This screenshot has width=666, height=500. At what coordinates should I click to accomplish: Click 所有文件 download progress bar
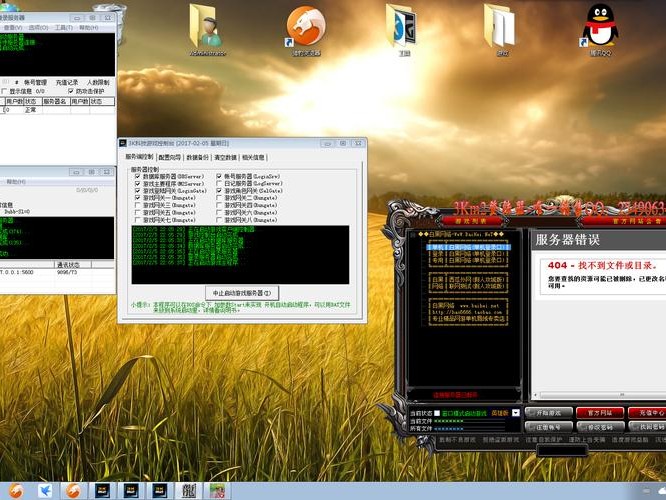point(470,429)
